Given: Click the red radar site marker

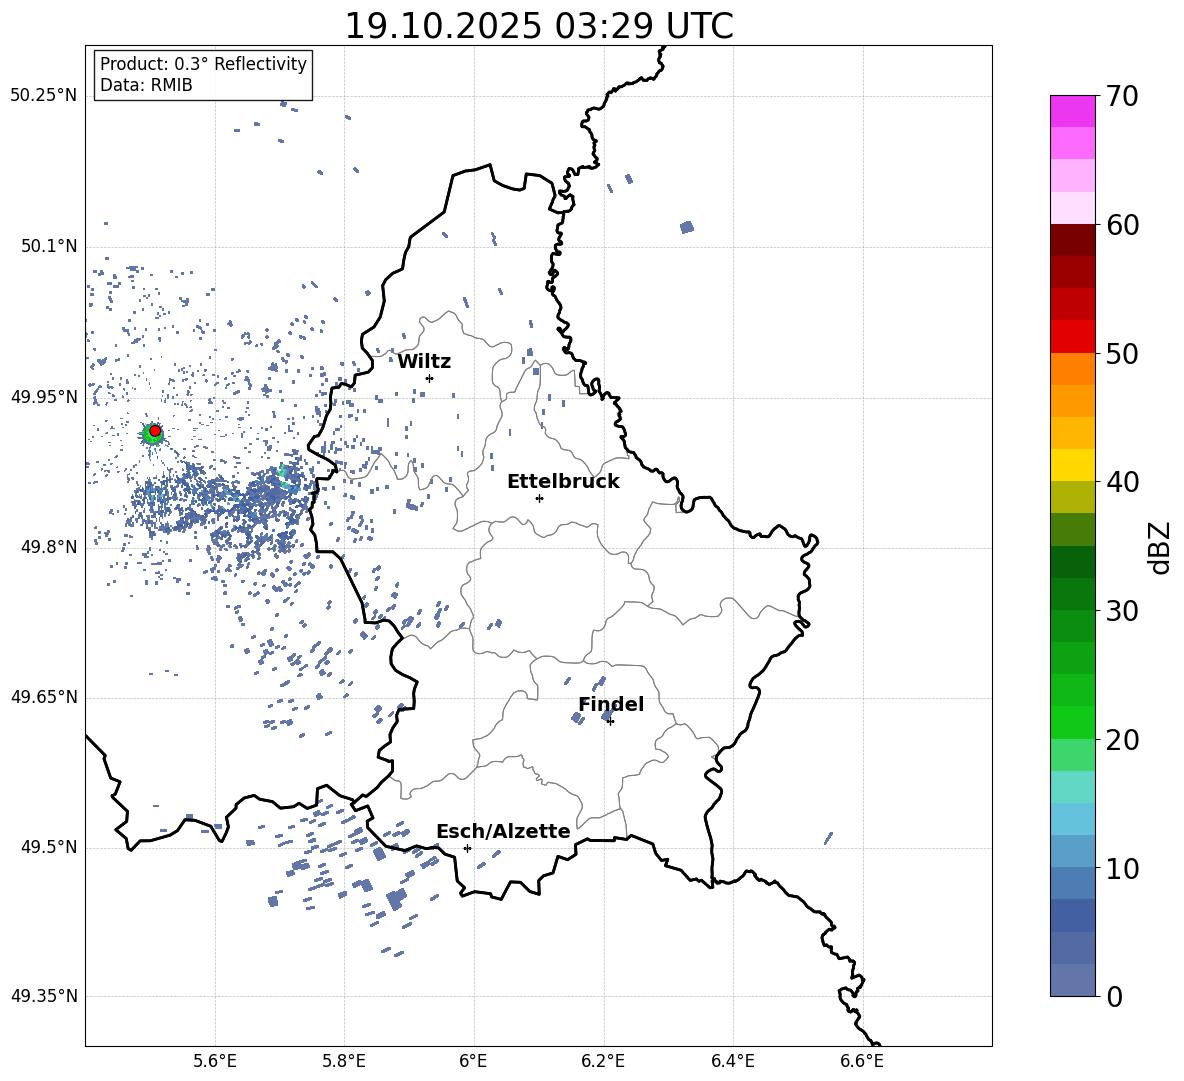Looking at the screenshot, I should [x=155, y=431].
